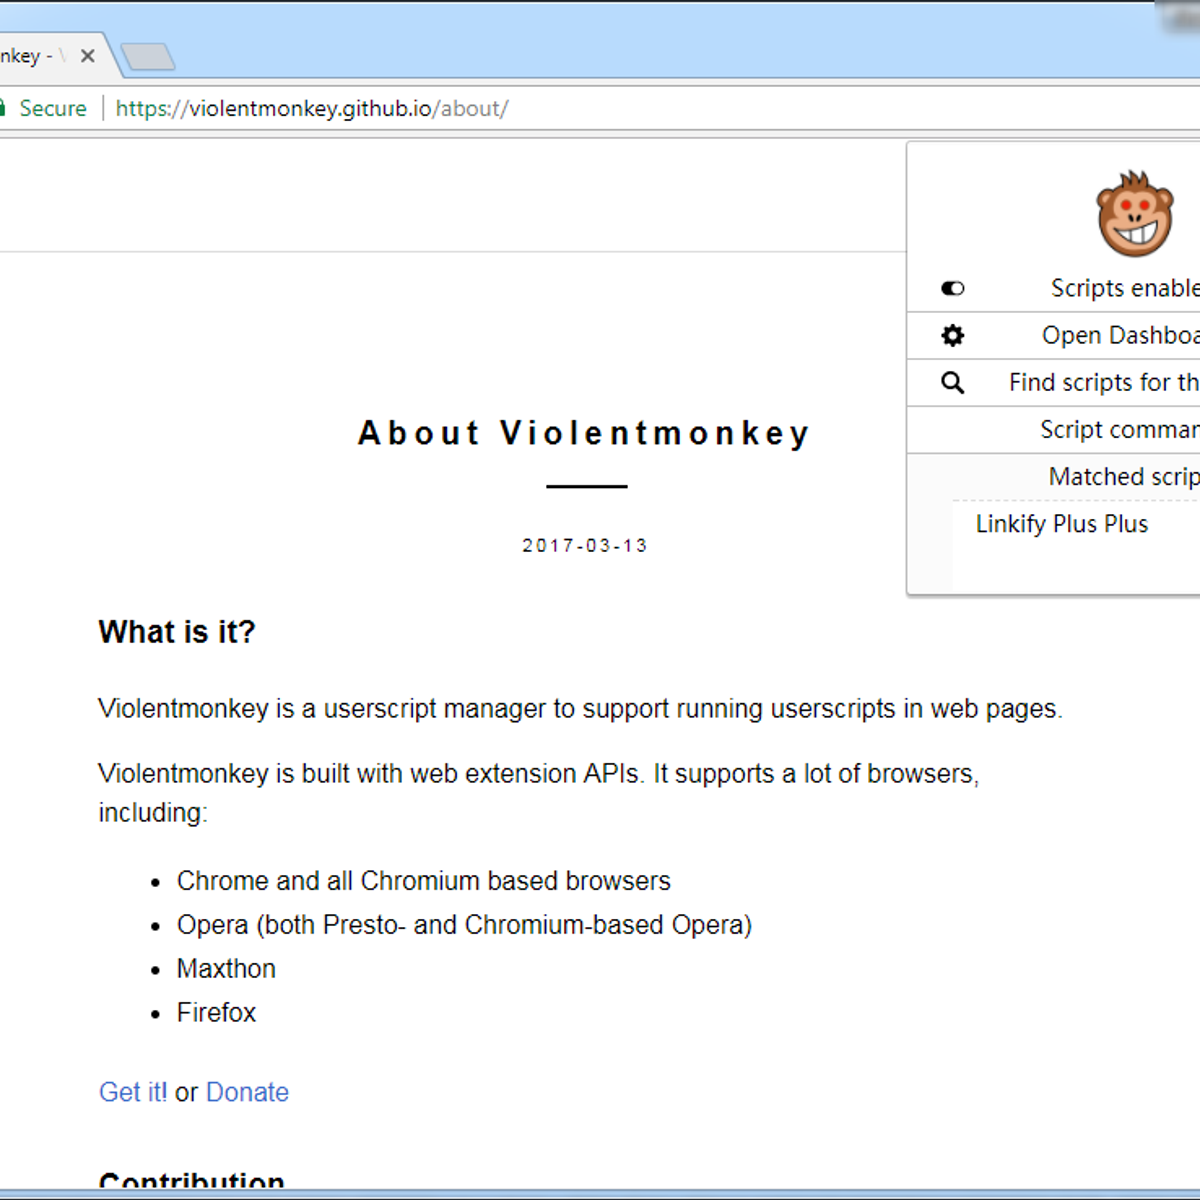1200x1200 pixels.
Task: Open a new browser tab
Action: 148,57
